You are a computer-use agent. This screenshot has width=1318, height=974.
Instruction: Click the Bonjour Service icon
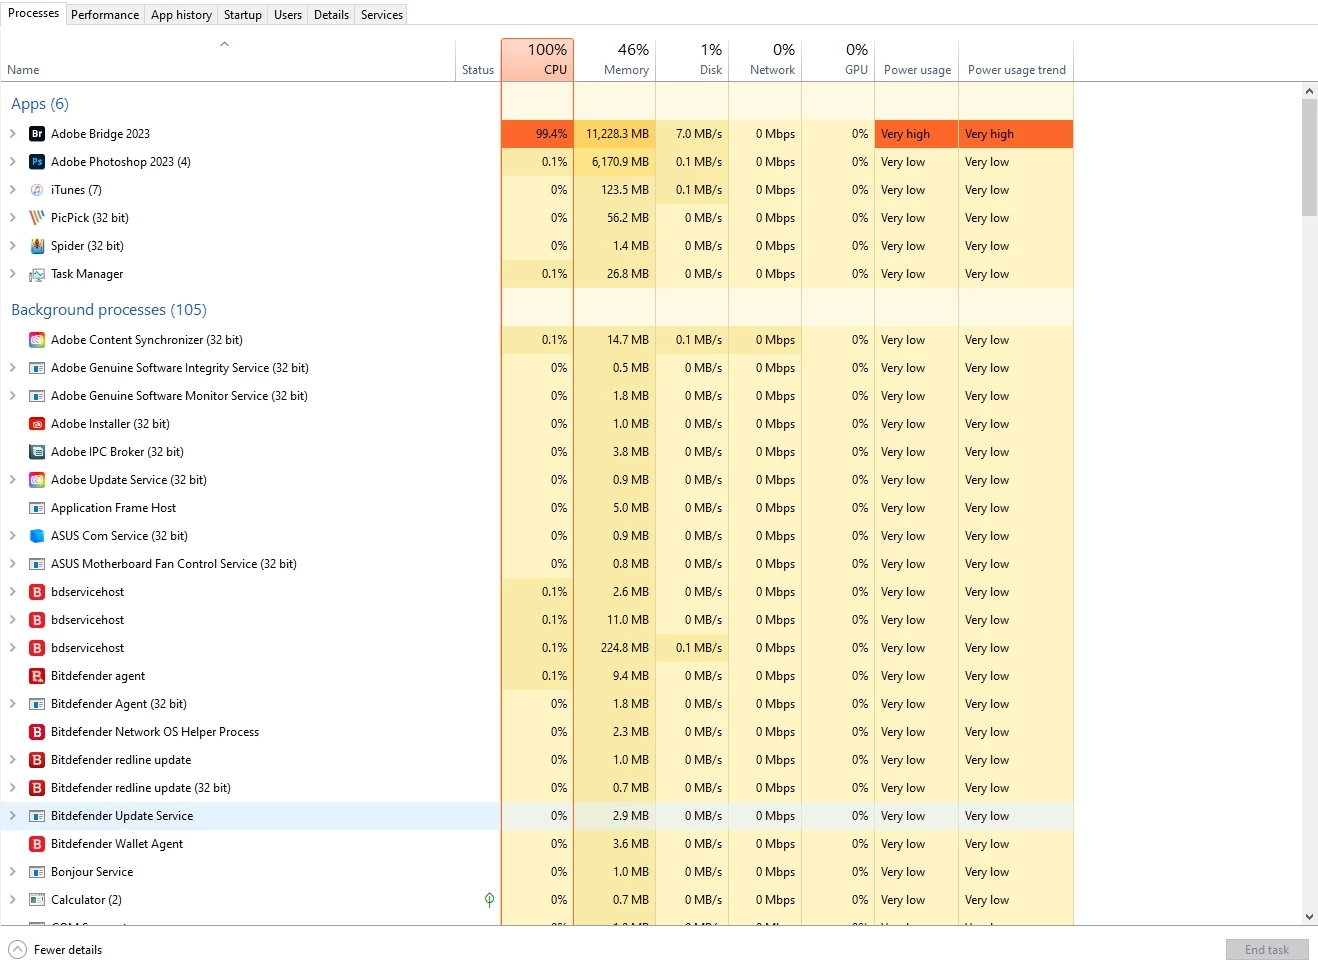(x=37, y=872)
